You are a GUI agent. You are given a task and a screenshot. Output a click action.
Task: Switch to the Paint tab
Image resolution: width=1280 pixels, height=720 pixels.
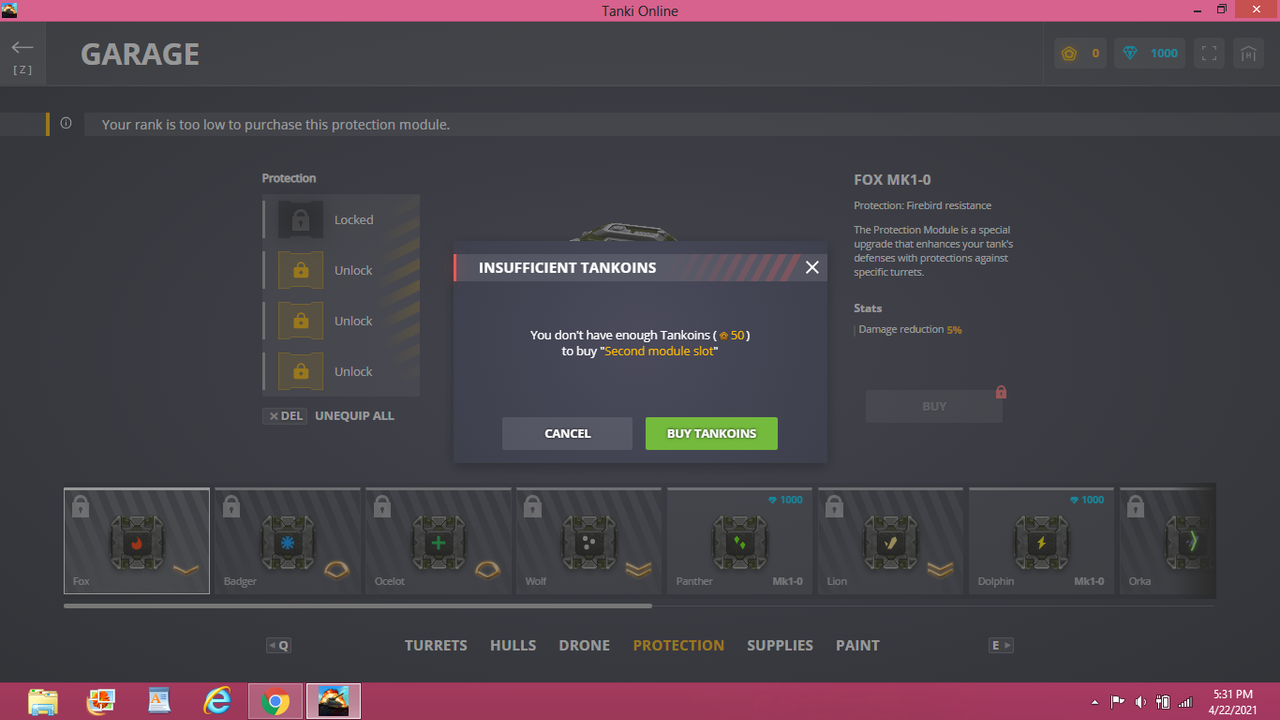pyautogui.click(x=858, y=645)
